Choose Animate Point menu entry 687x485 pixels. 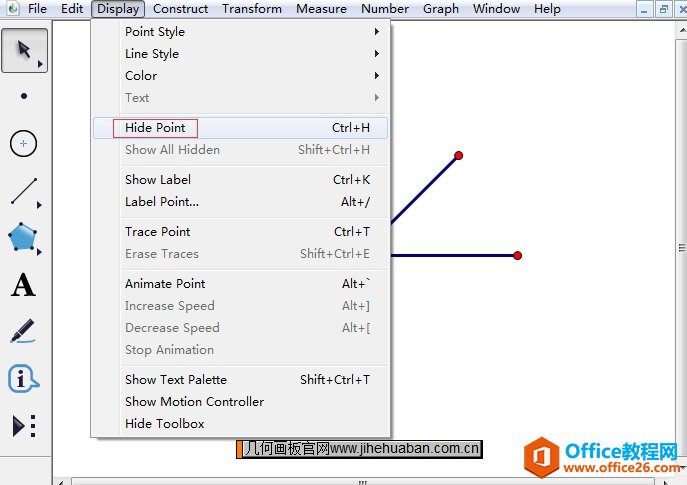coord(241,283)
